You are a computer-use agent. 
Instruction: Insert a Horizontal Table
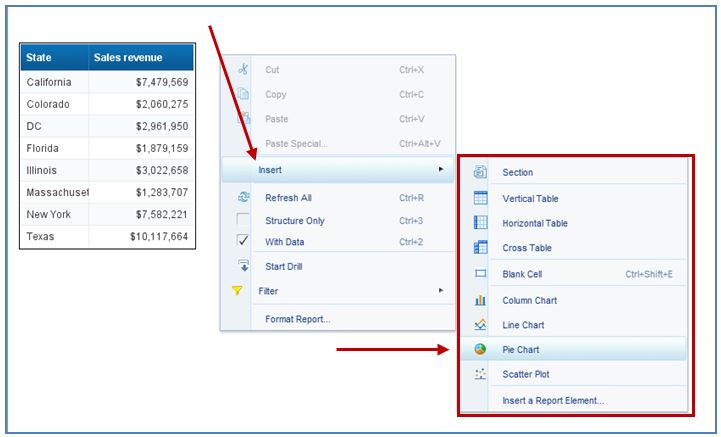tap(573, 223)
